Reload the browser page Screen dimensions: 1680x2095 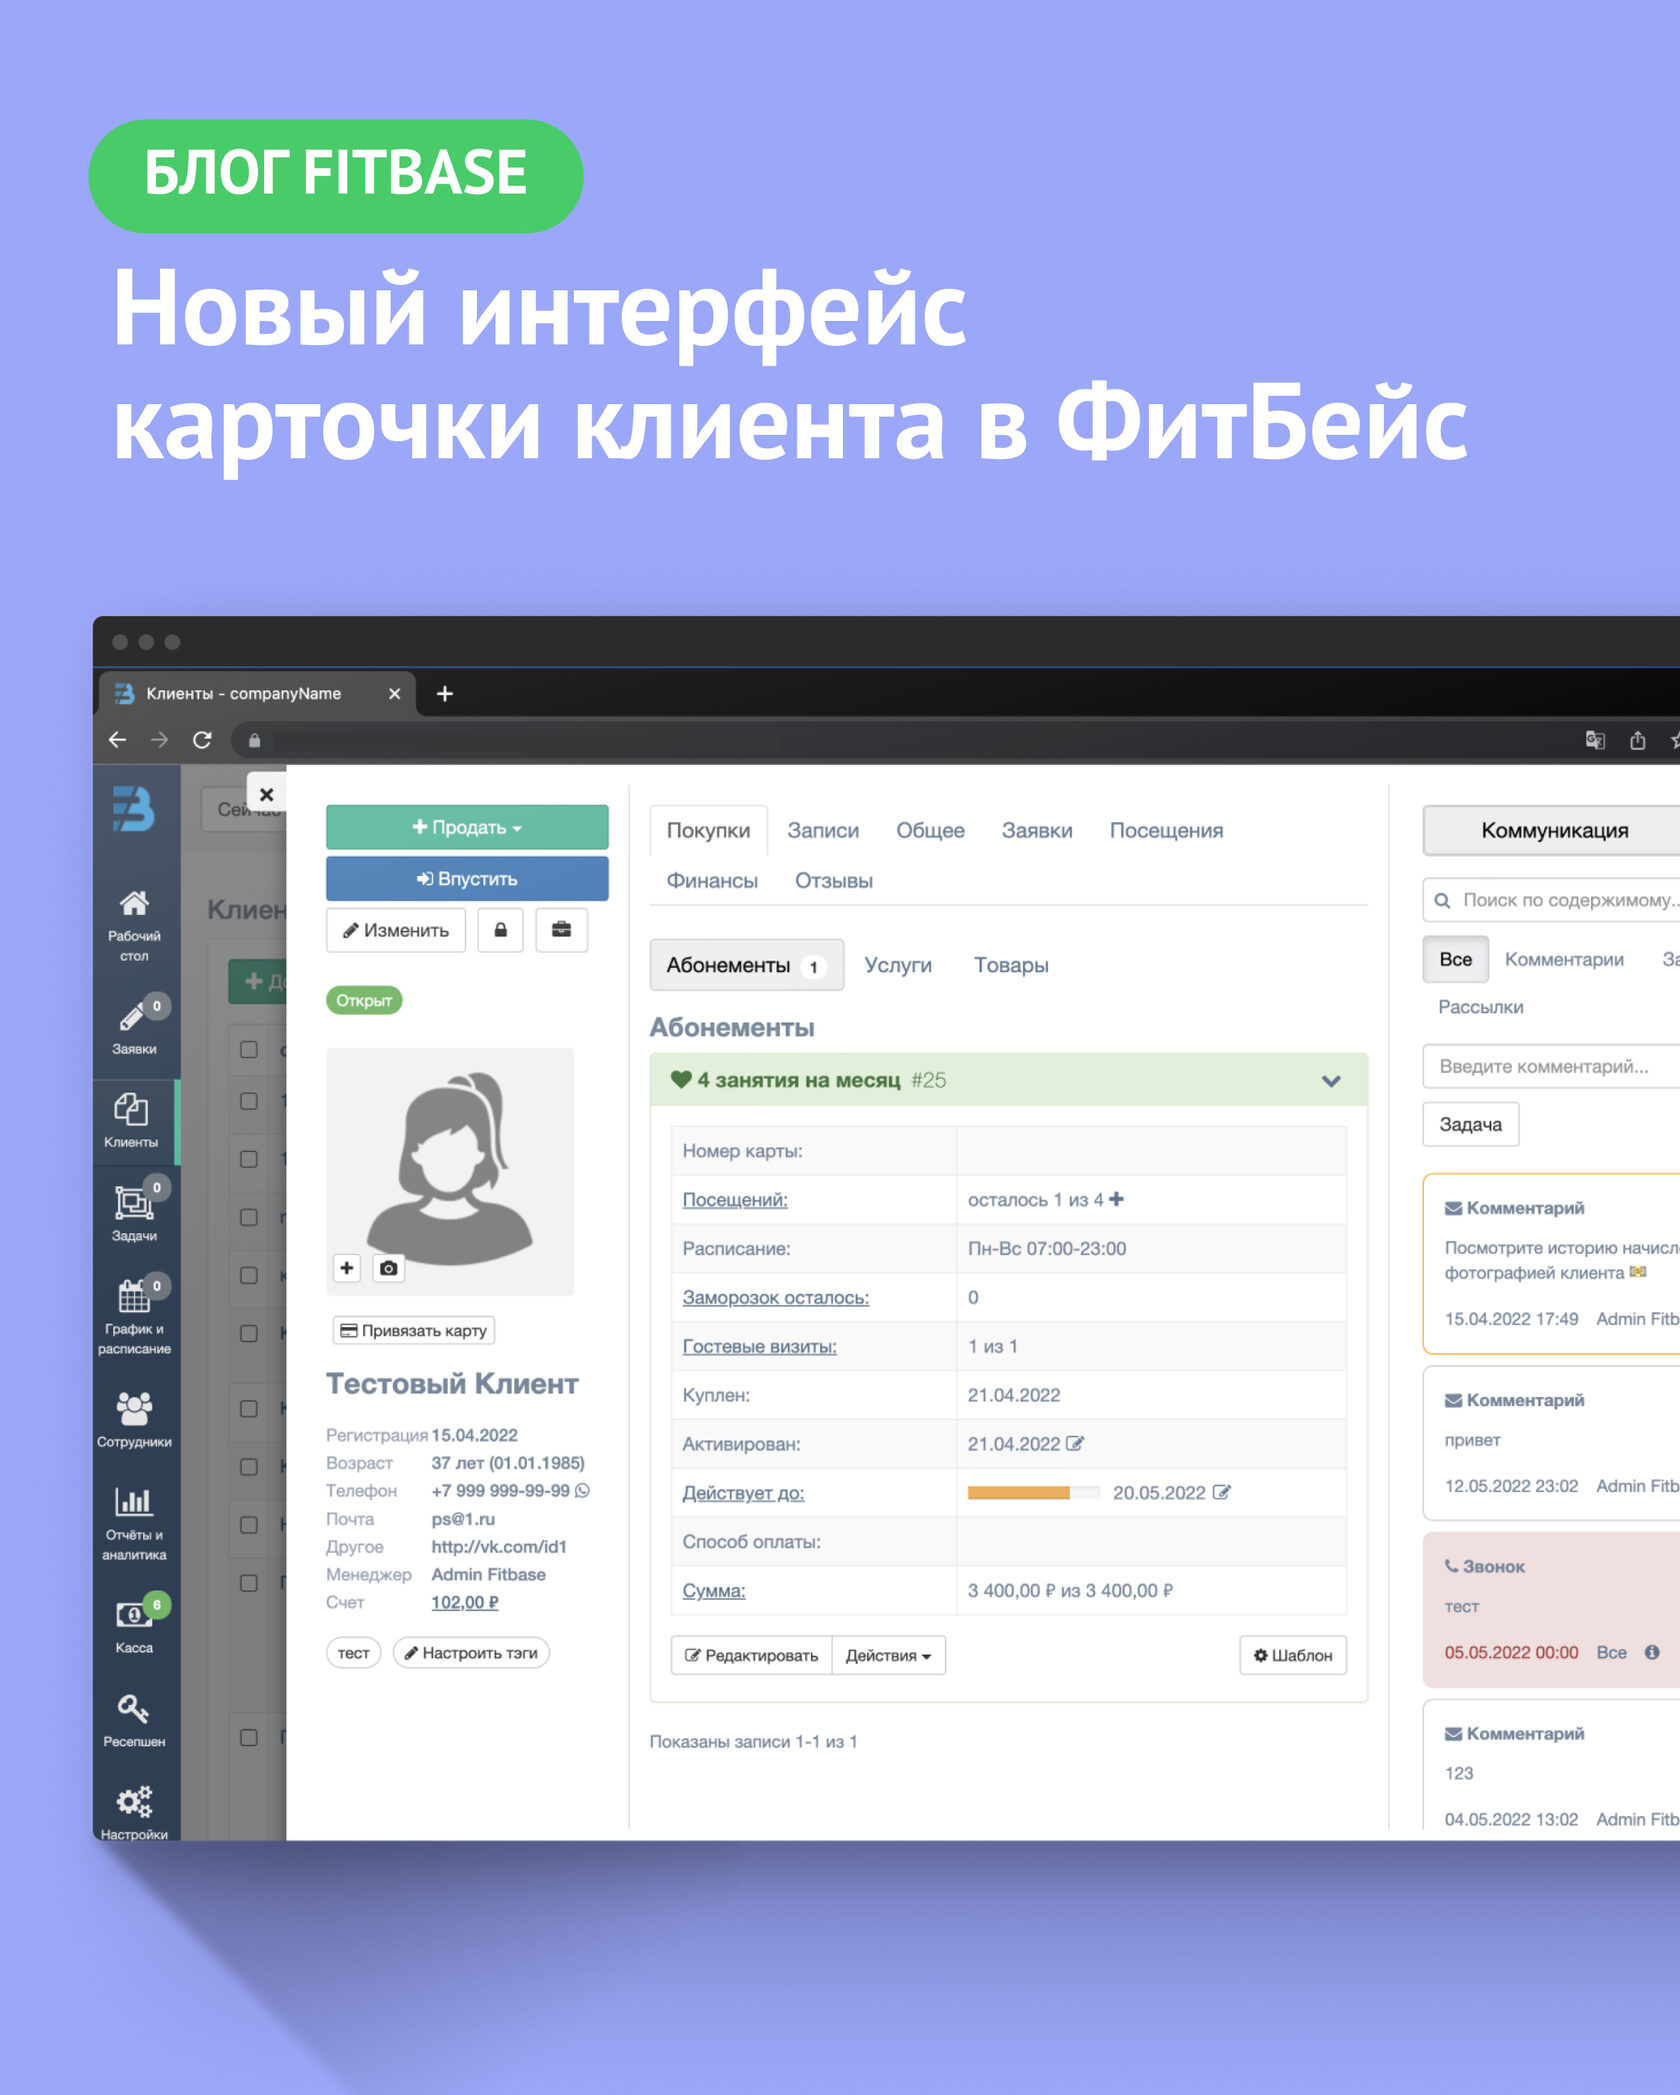pyautogui.click(x=202, y=740)
